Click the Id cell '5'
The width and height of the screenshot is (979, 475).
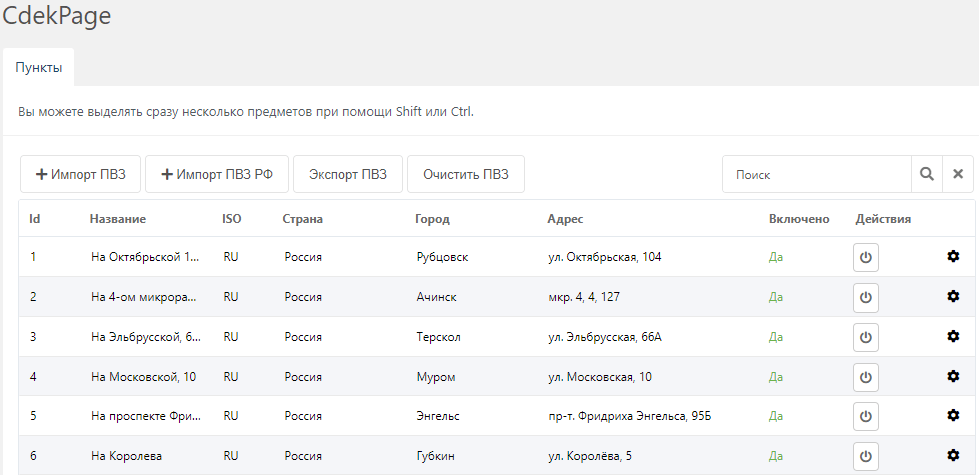point(33,416)
